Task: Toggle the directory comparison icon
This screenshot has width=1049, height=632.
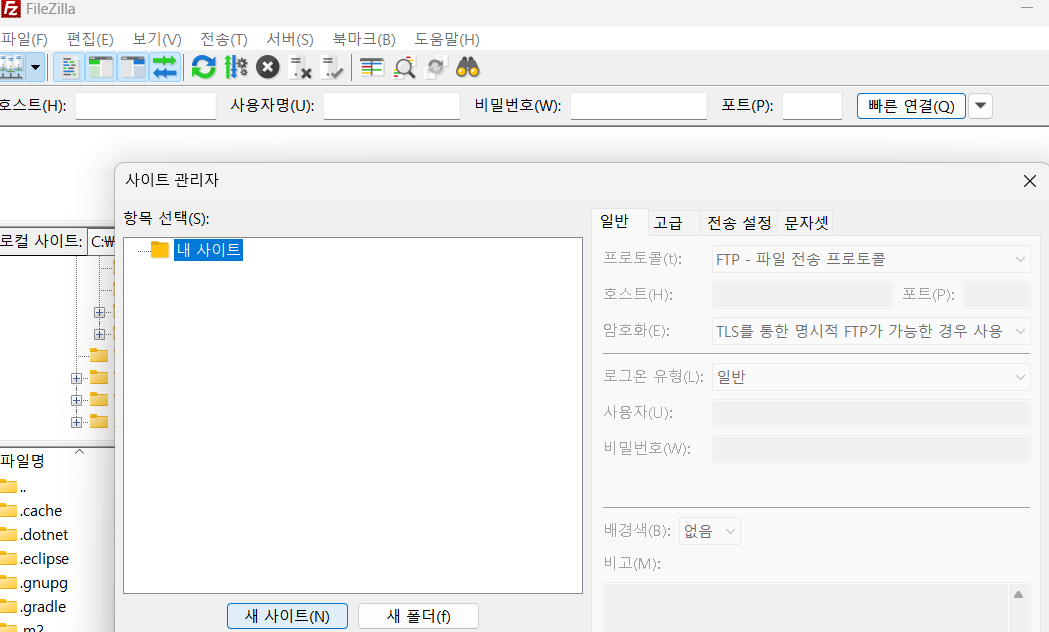Action: click(x=404, y=68)
